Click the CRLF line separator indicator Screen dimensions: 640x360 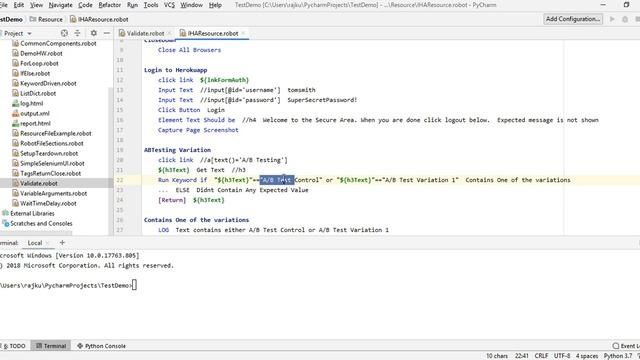click(541, 356)
